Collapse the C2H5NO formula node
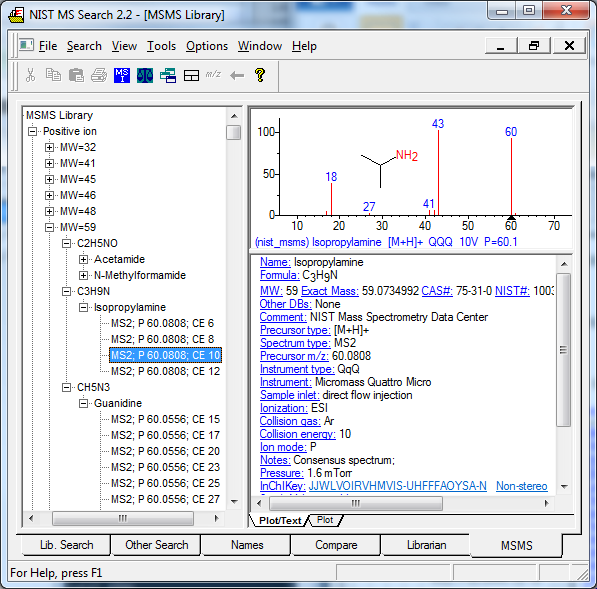This screenshot has height=589, width=597. 66,243
